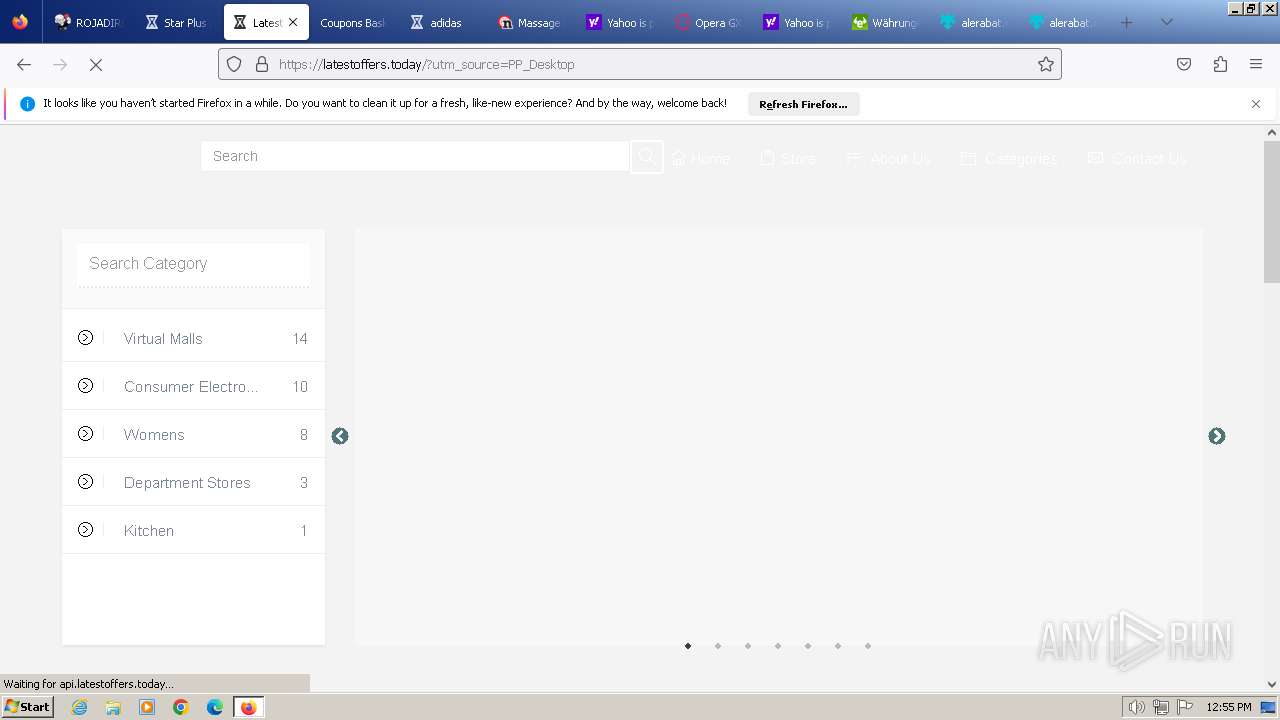1280x720 pixels.
Task: Click the Firefox back arrow button
Action: tap(24, 64)
